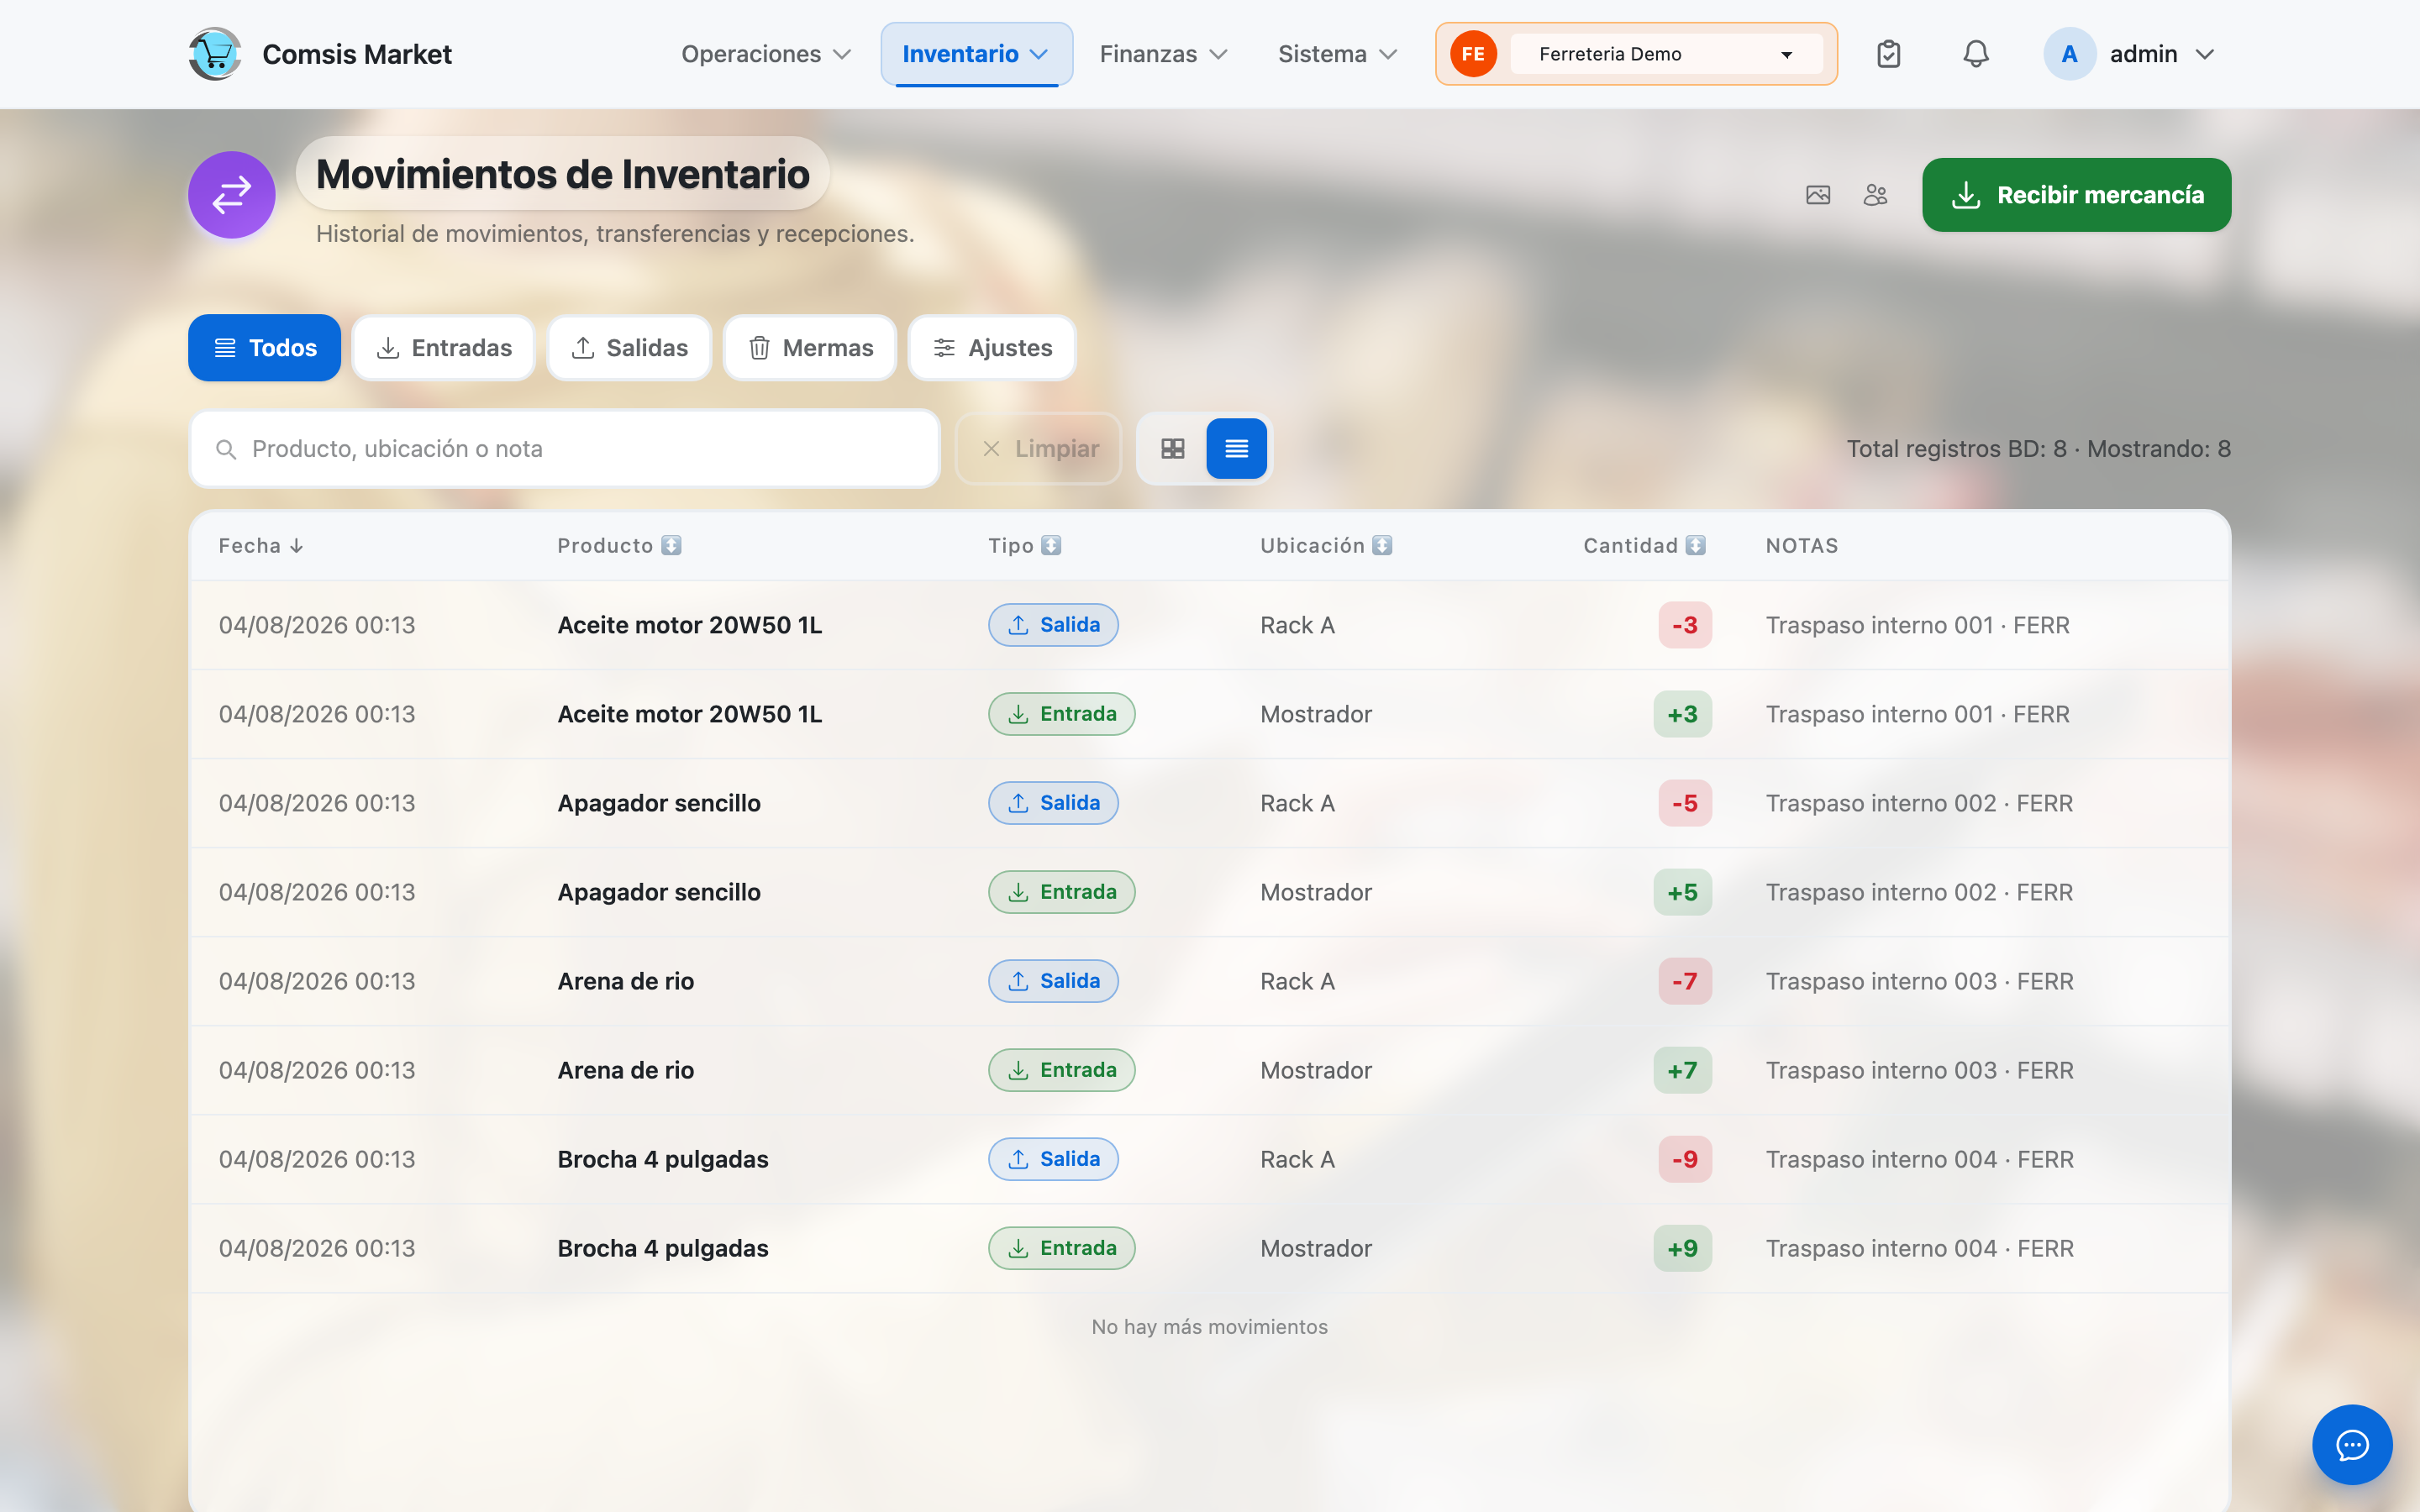Open the admin user dropdown chevron
The image size is (2420, 1512).
(2204, 54)
